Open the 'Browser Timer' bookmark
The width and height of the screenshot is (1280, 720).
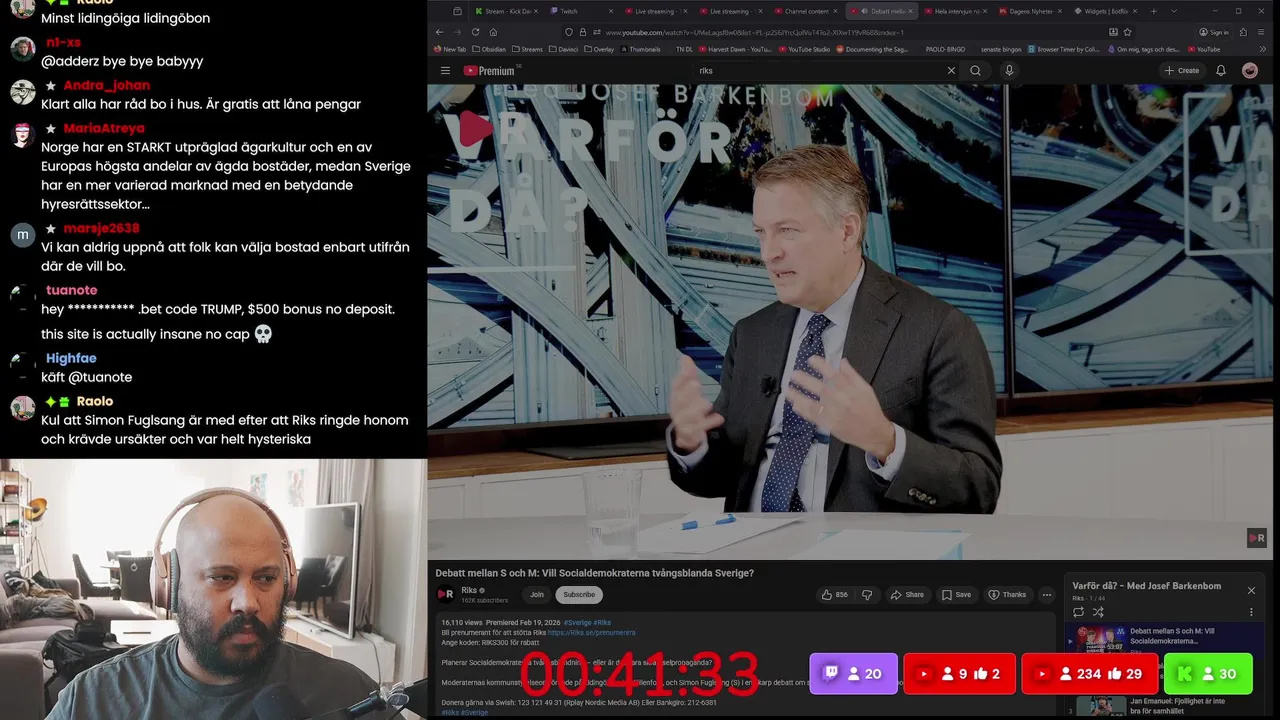coord(1062,49)
